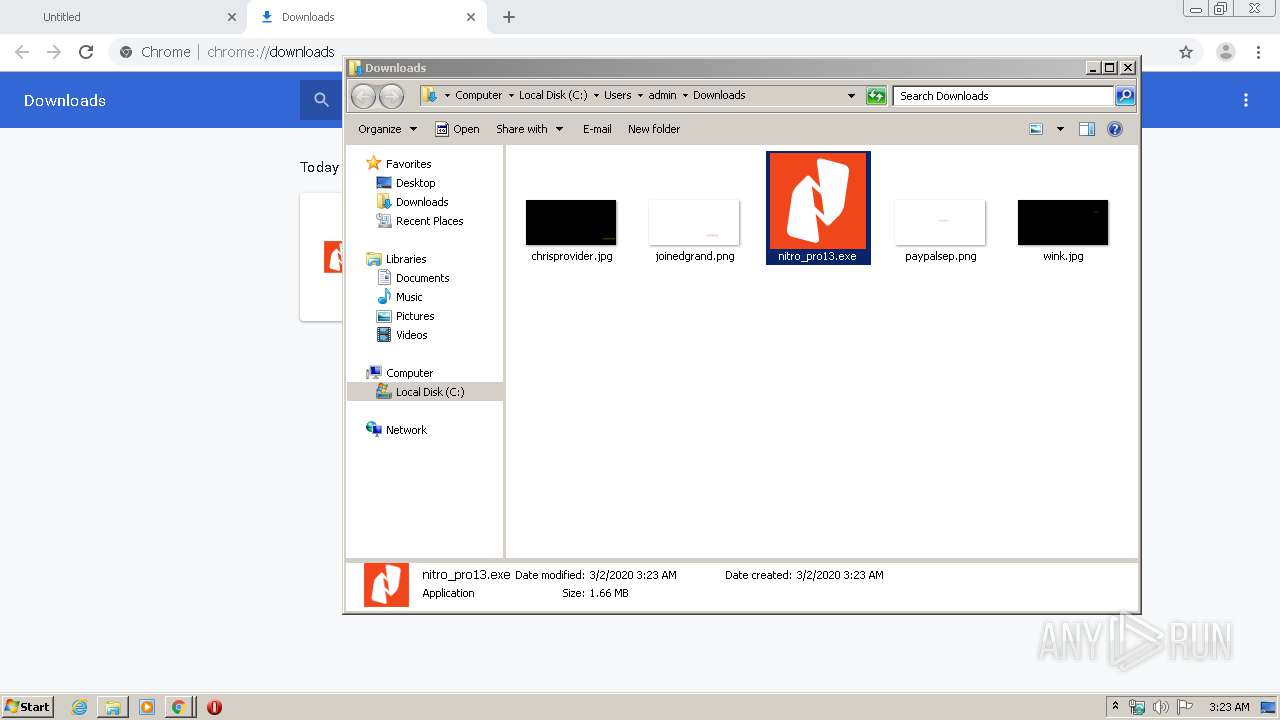Select the joinedgrand.png thumbnail
Image resolution: width=1280 pixels, height=720 pixels.
pos(694,222)
